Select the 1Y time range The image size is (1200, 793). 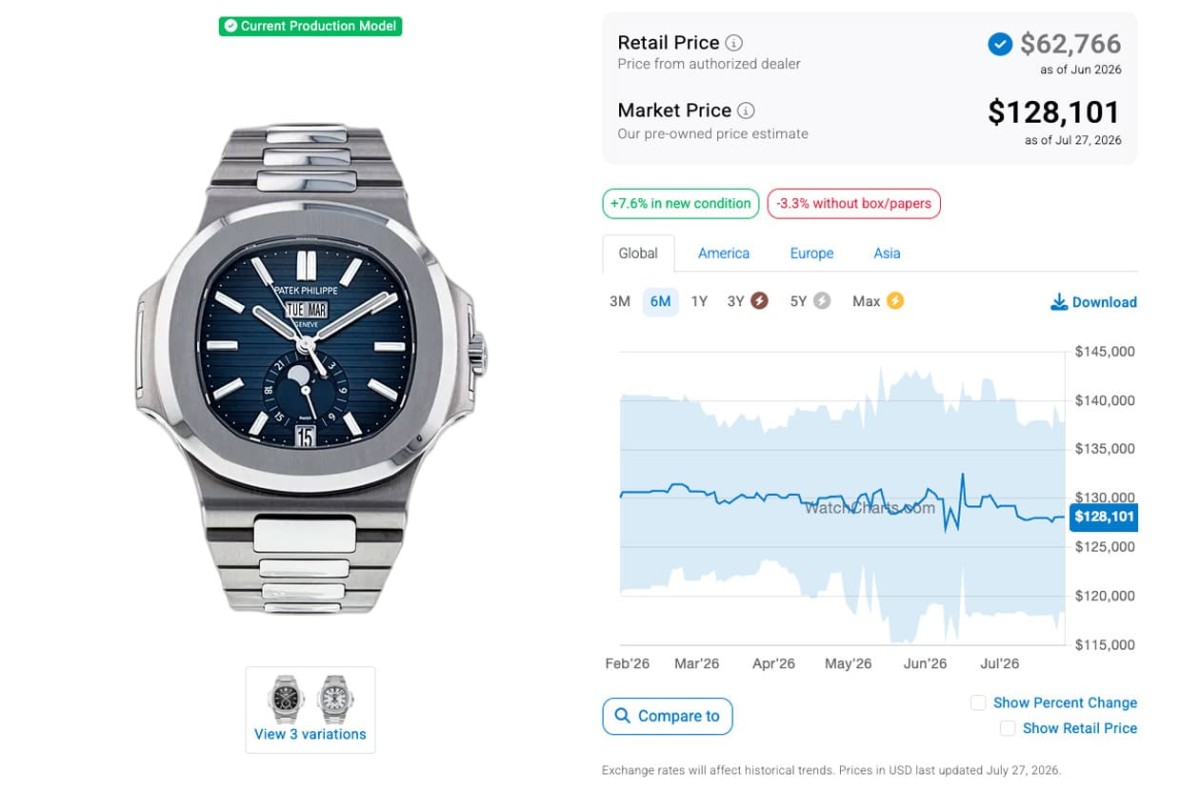700,301
